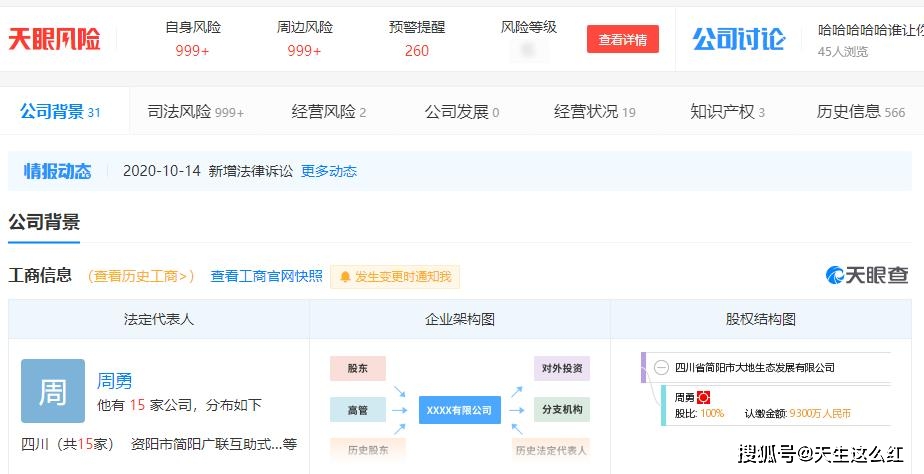Click the 15 companies count
This screenshot has height=474, width=924.
pyautogui.click(x=137, y=405)
